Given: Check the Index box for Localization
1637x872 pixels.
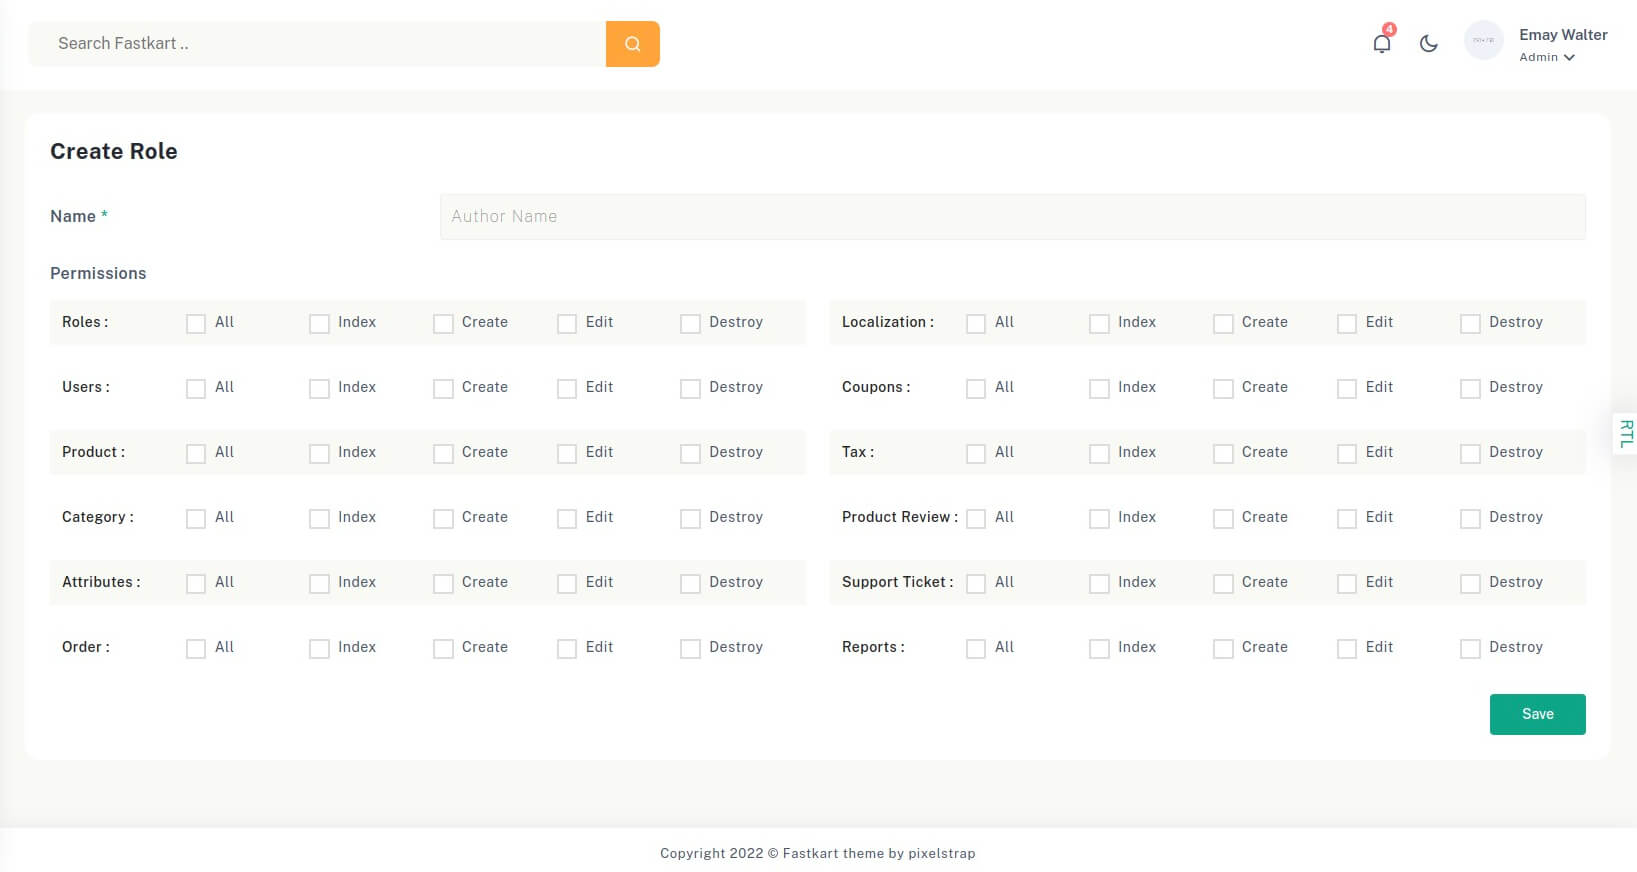Looking at the screenshot, I should click(x=1099, y=324).
